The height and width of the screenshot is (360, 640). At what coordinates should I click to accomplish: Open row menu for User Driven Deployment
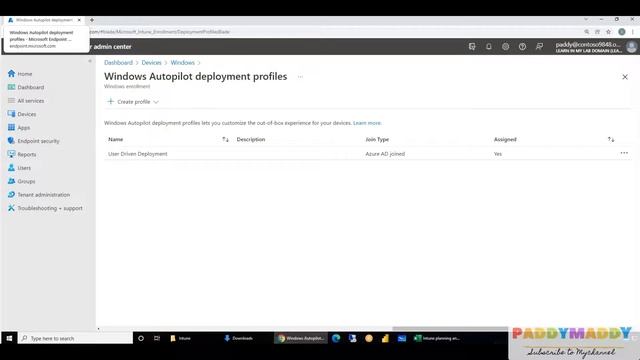pyautogui.click(x=624, y=153)
